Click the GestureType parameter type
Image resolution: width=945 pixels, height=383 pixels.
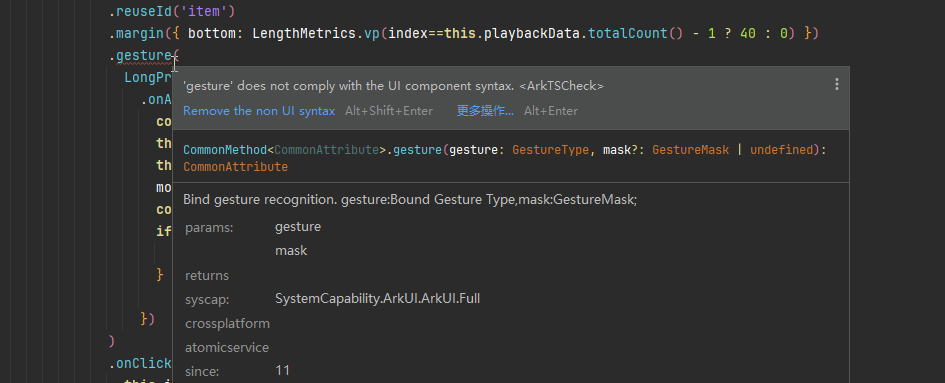tap(550, 150)
